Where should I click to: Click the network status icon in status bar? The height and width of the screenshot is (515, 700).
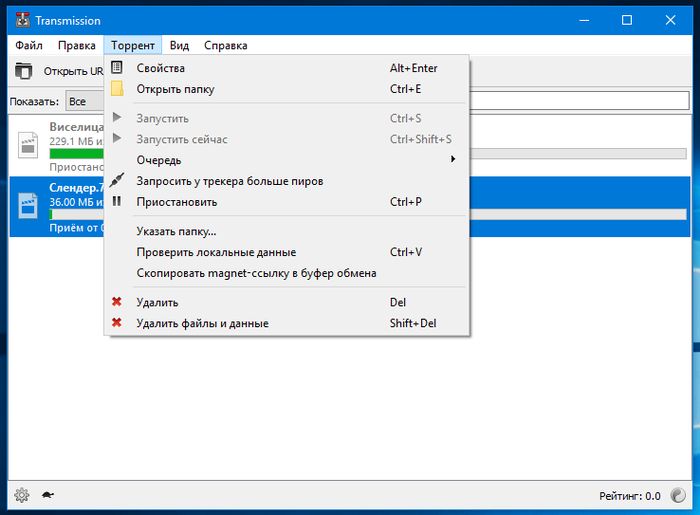[x=678, y=495]
